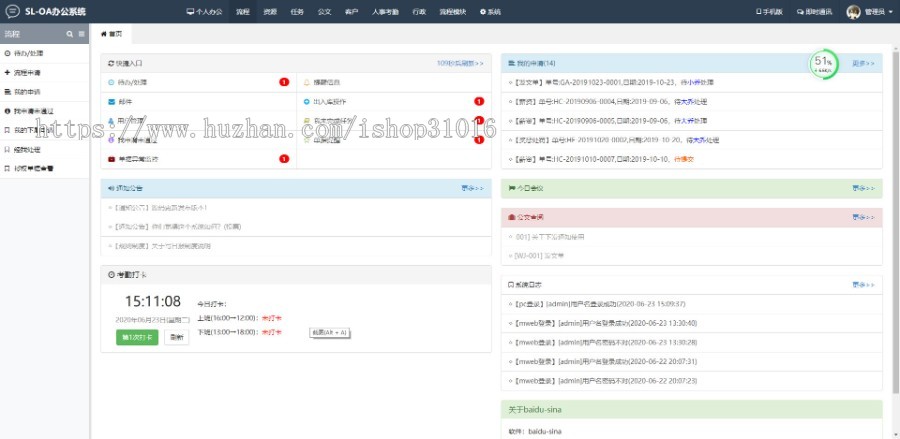Click the 刷新 button in attendance panel
The height and width of the screenshot is (439, 900).
177,337
